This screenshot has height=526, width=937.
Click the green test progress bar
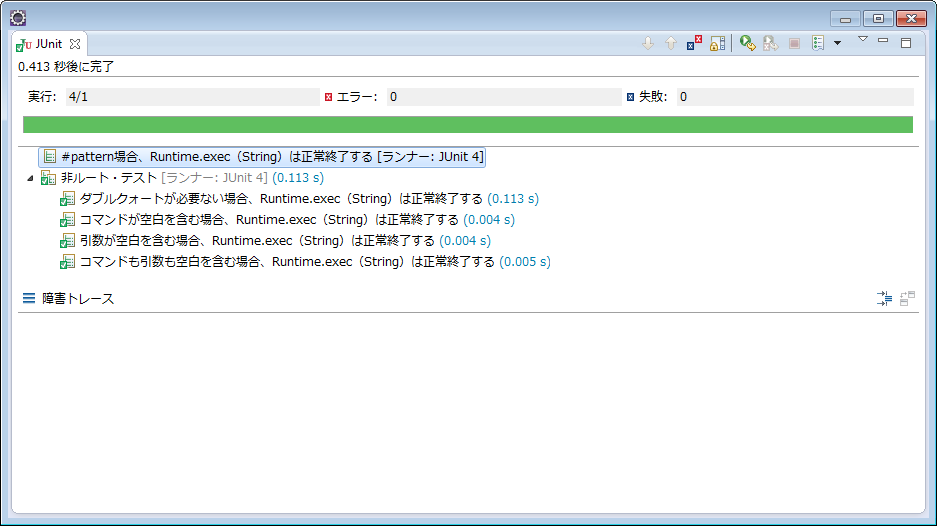[468, 124]
